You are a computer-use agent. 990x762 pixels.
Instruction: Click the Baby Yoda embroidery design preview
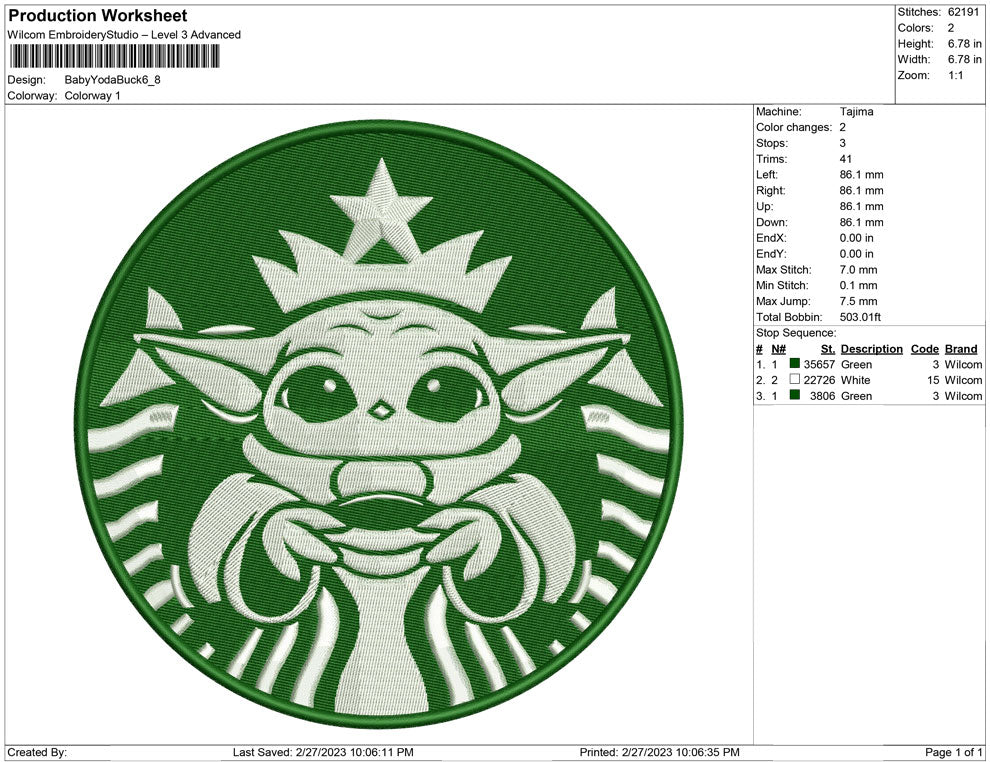point(379,425)
